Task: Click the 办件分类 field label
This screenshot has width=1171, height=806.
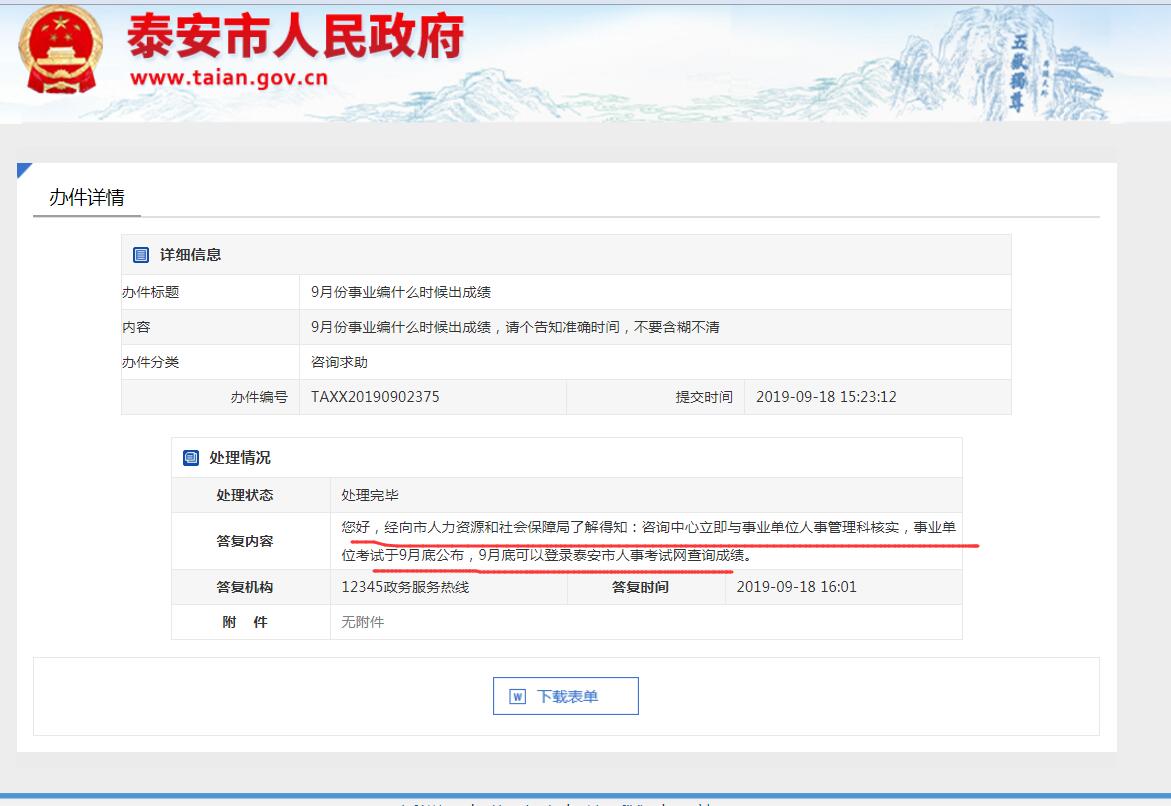Action: 151,362
